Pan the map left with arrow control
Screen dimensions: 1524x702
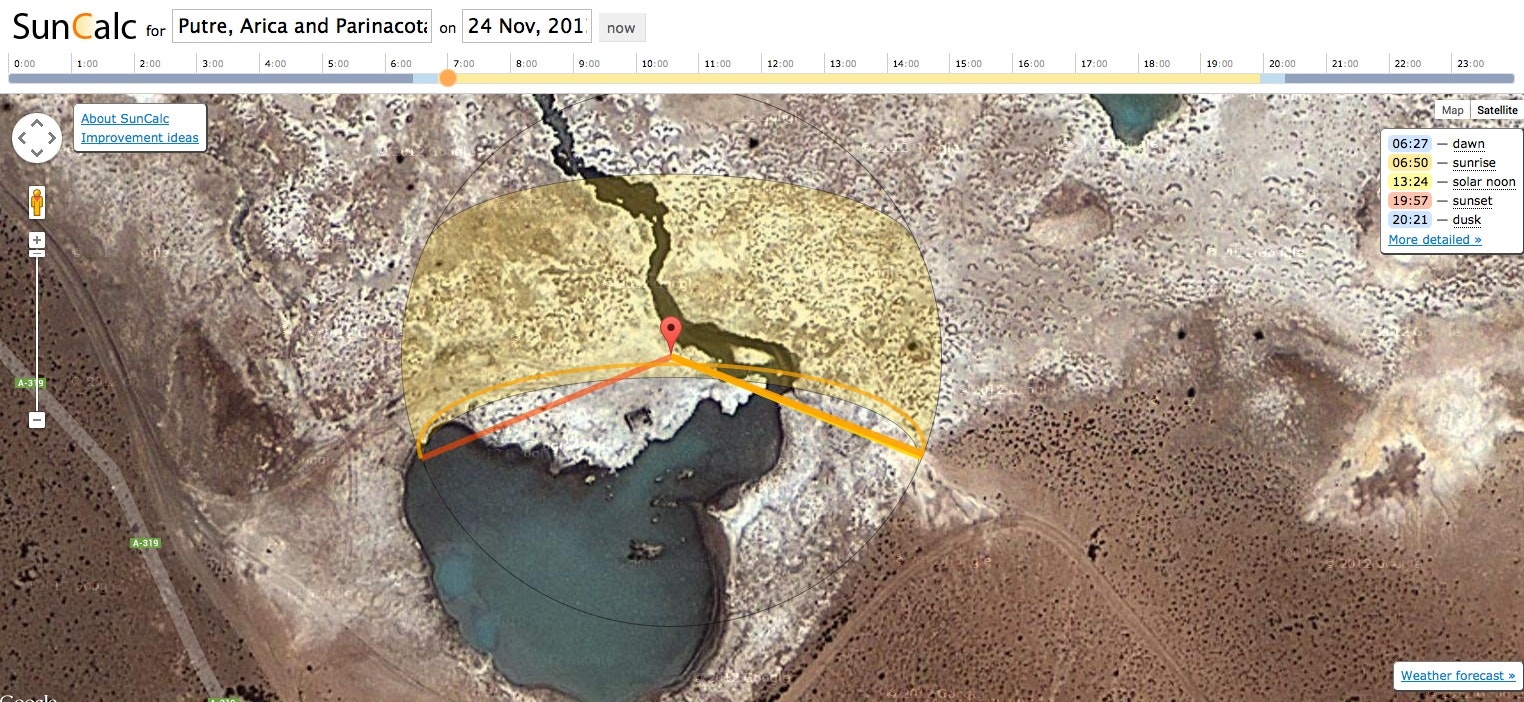coord(22,138)
